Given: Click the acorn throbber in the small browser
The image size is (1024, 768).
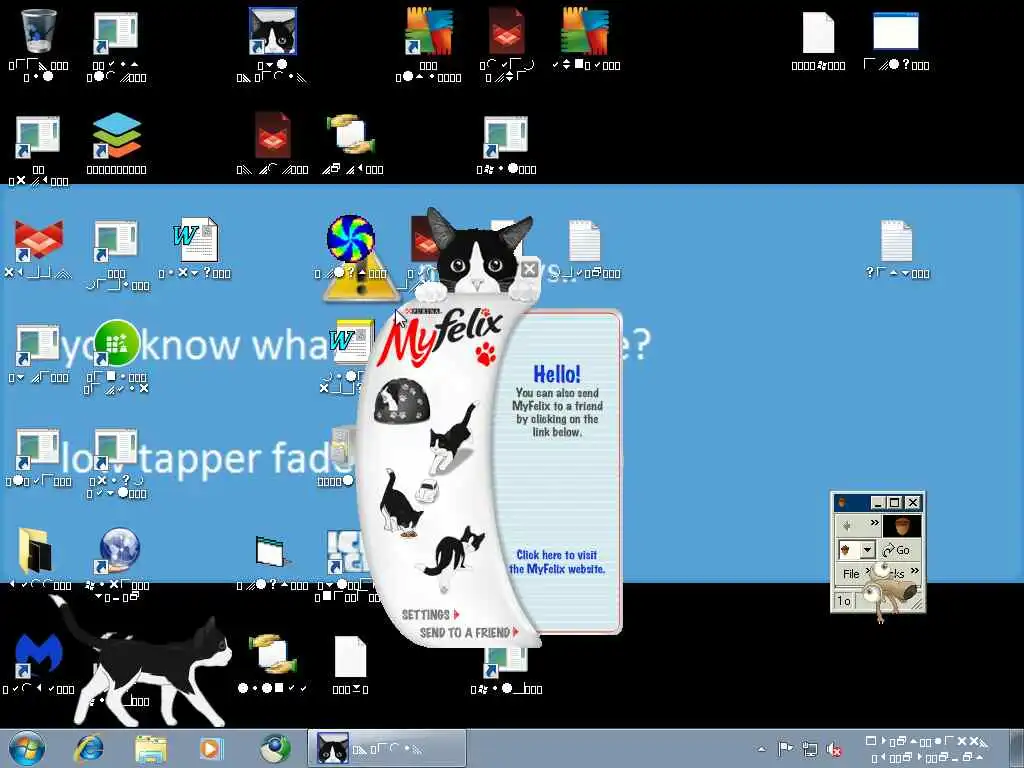Looking at the screenshot, I should pyautogui.click(x=902, y=526).
